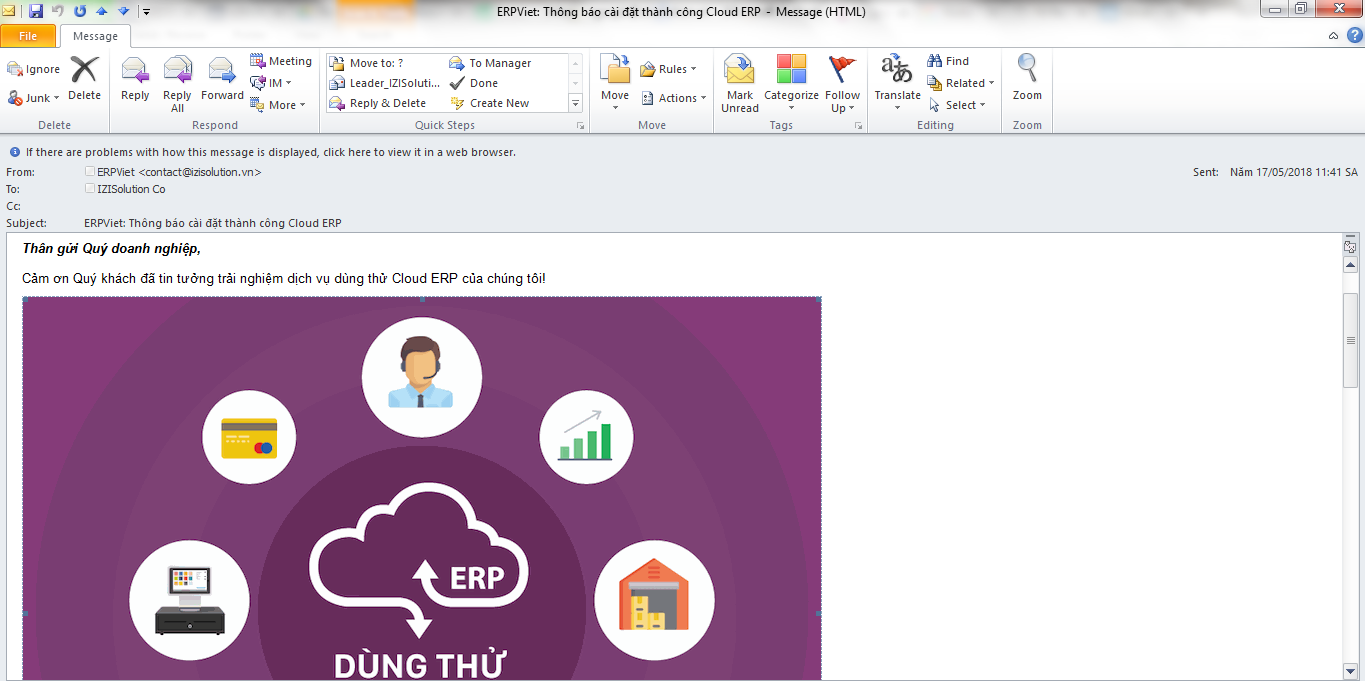Expand the Related dropdown

pyautogui.click(x=961, y=83)
